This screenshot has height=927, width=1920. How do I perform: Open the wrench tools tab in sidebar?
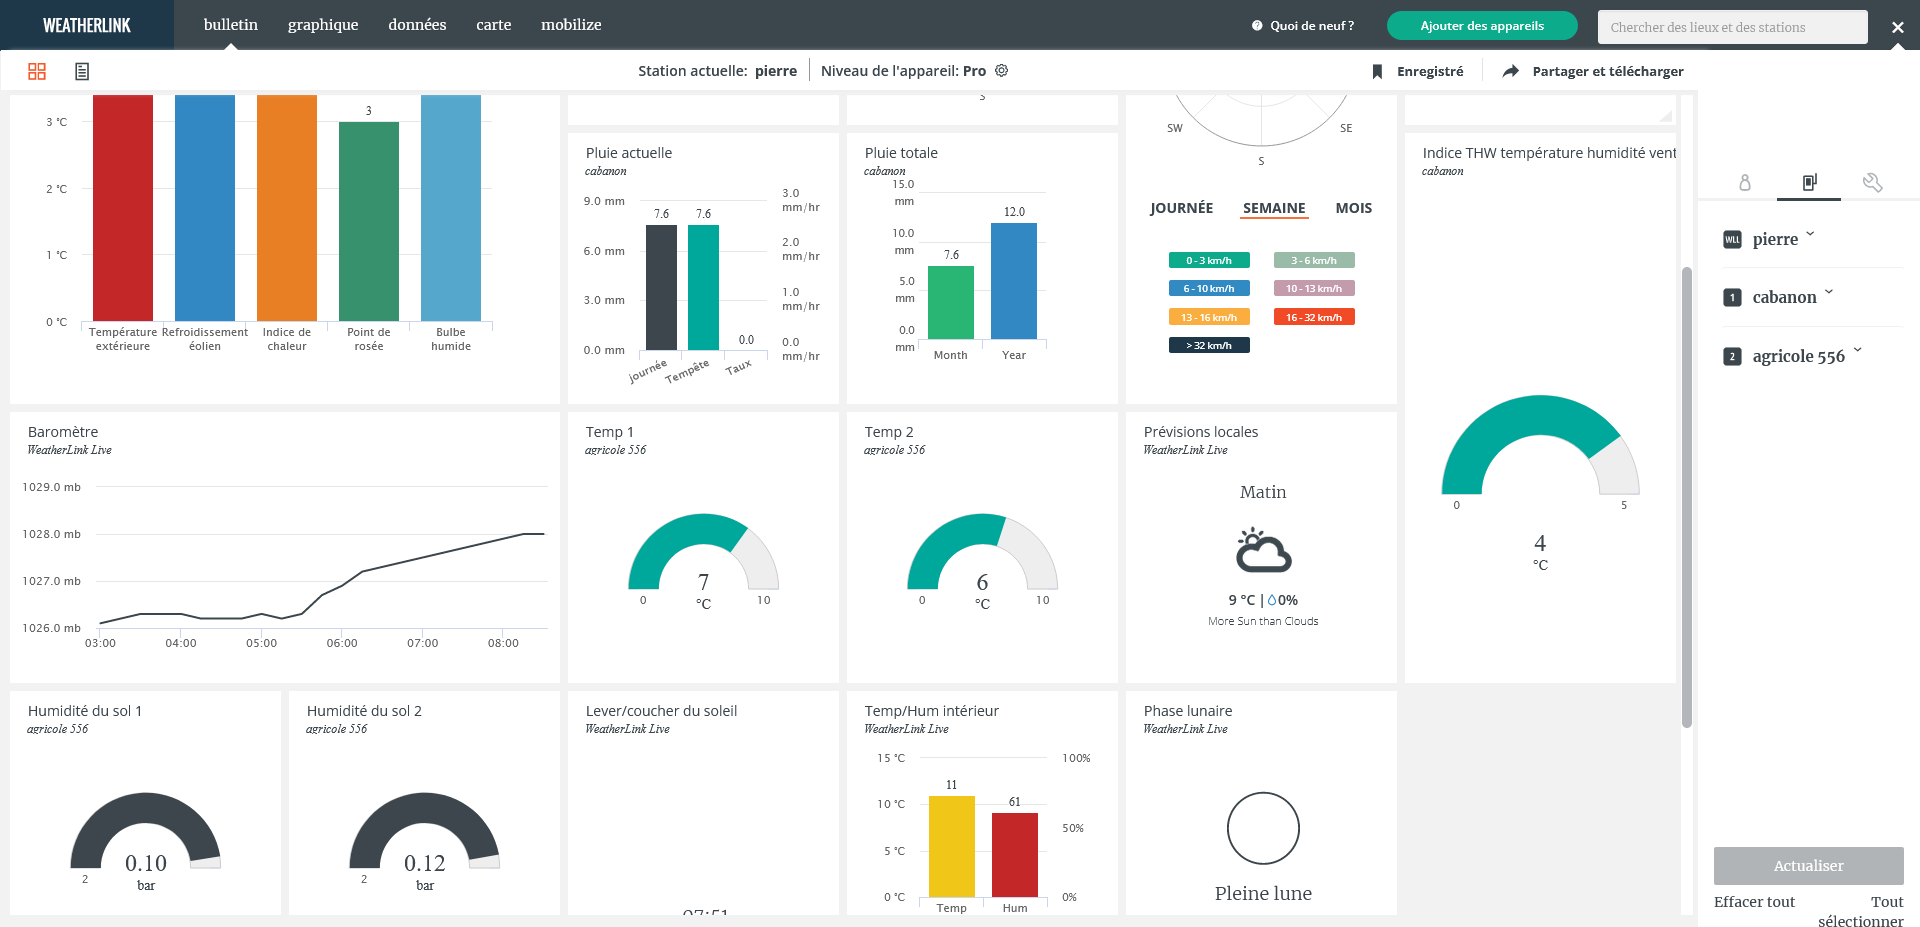coord(1872,182)
